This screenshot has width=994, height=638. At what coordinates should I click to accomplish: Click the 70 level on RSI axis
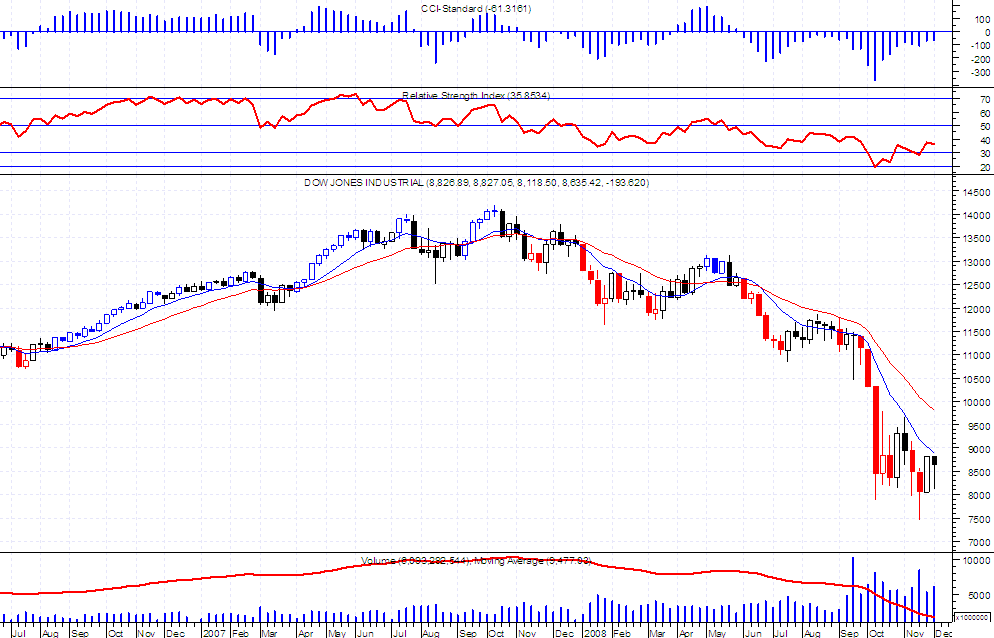[x=984, y=100]
